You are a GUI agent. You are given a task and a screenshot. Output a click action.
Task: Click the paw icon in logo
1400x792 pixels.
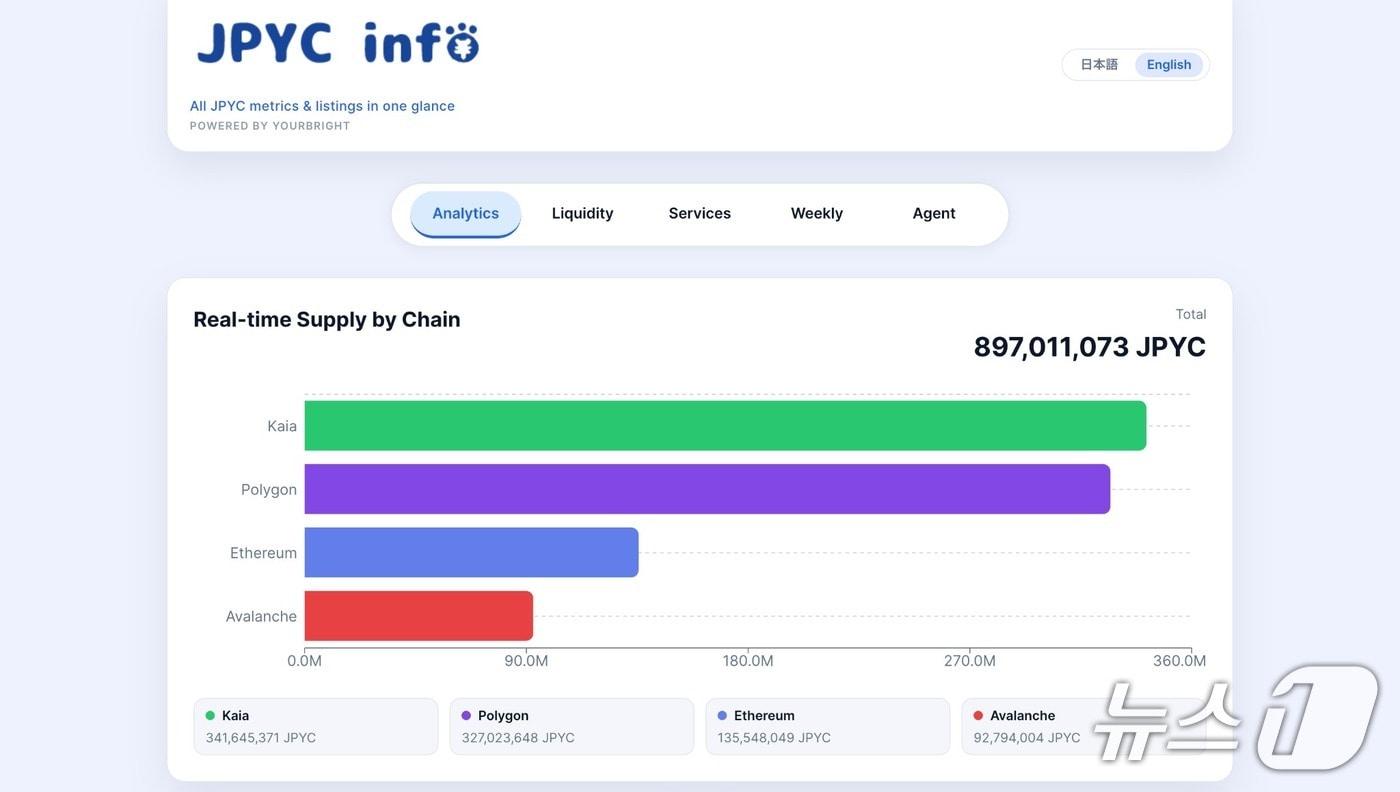click(460, 43)
